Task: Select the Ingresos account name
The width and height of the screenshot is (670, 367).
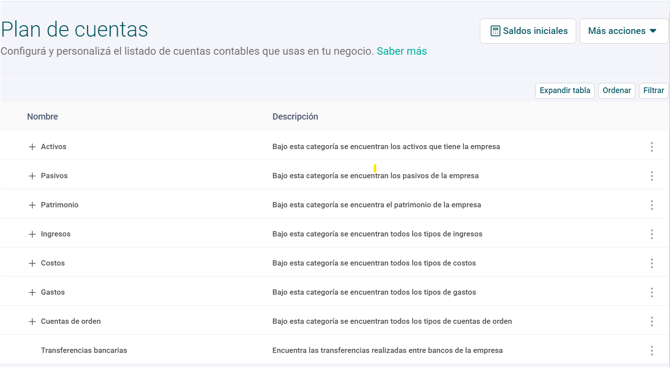Action: [56, 234]
